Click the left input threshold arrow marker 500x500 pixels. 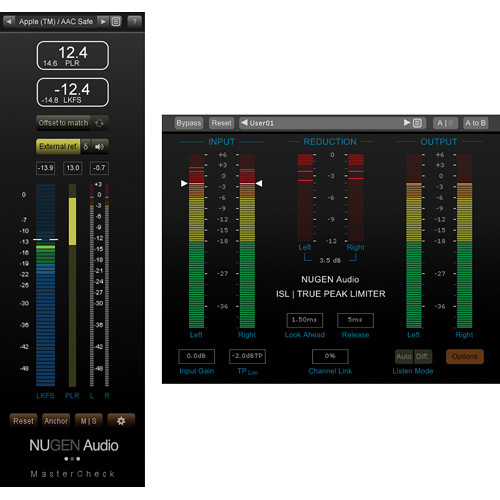[184, 183]
